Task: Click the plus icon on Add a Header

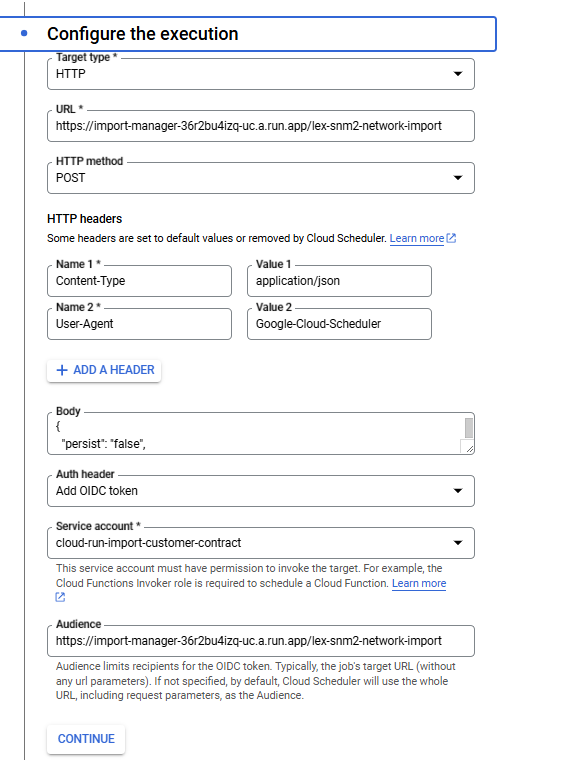Action: 62,370
